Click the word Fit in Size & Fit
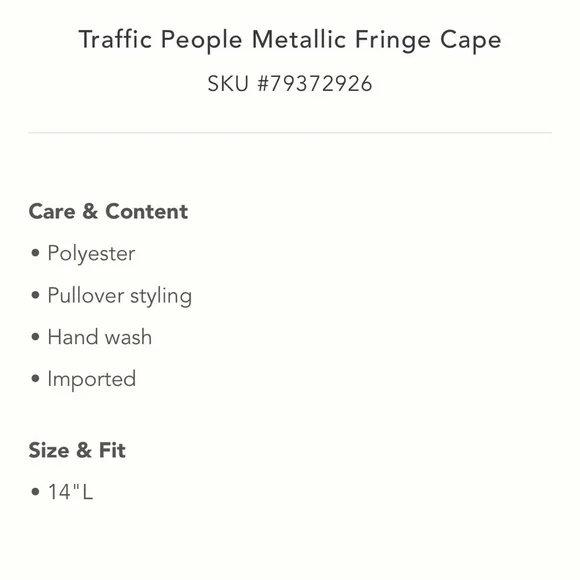Image resolution: width=580 pixels, height=580 pixels. click(x=112, y=450)
